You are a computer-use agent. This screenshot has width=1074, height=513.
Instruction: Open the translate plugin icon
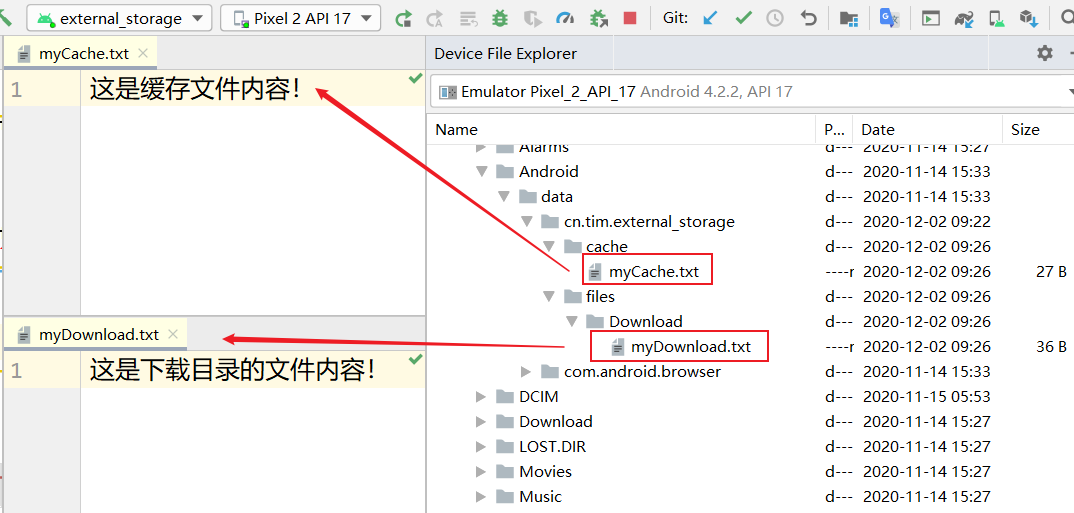888,18
